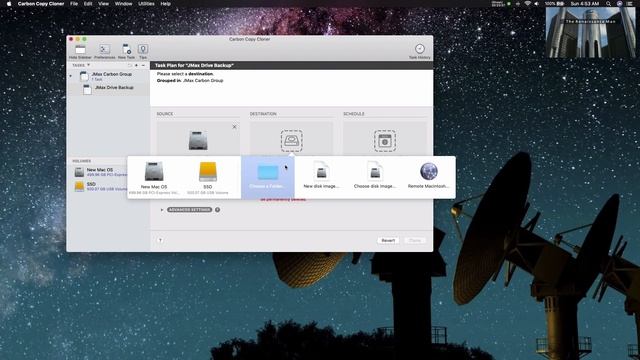Screen dimensions: 640x360
Task: Open the Tasks filter dropdown arrow
Action: [x=88, y=65]
